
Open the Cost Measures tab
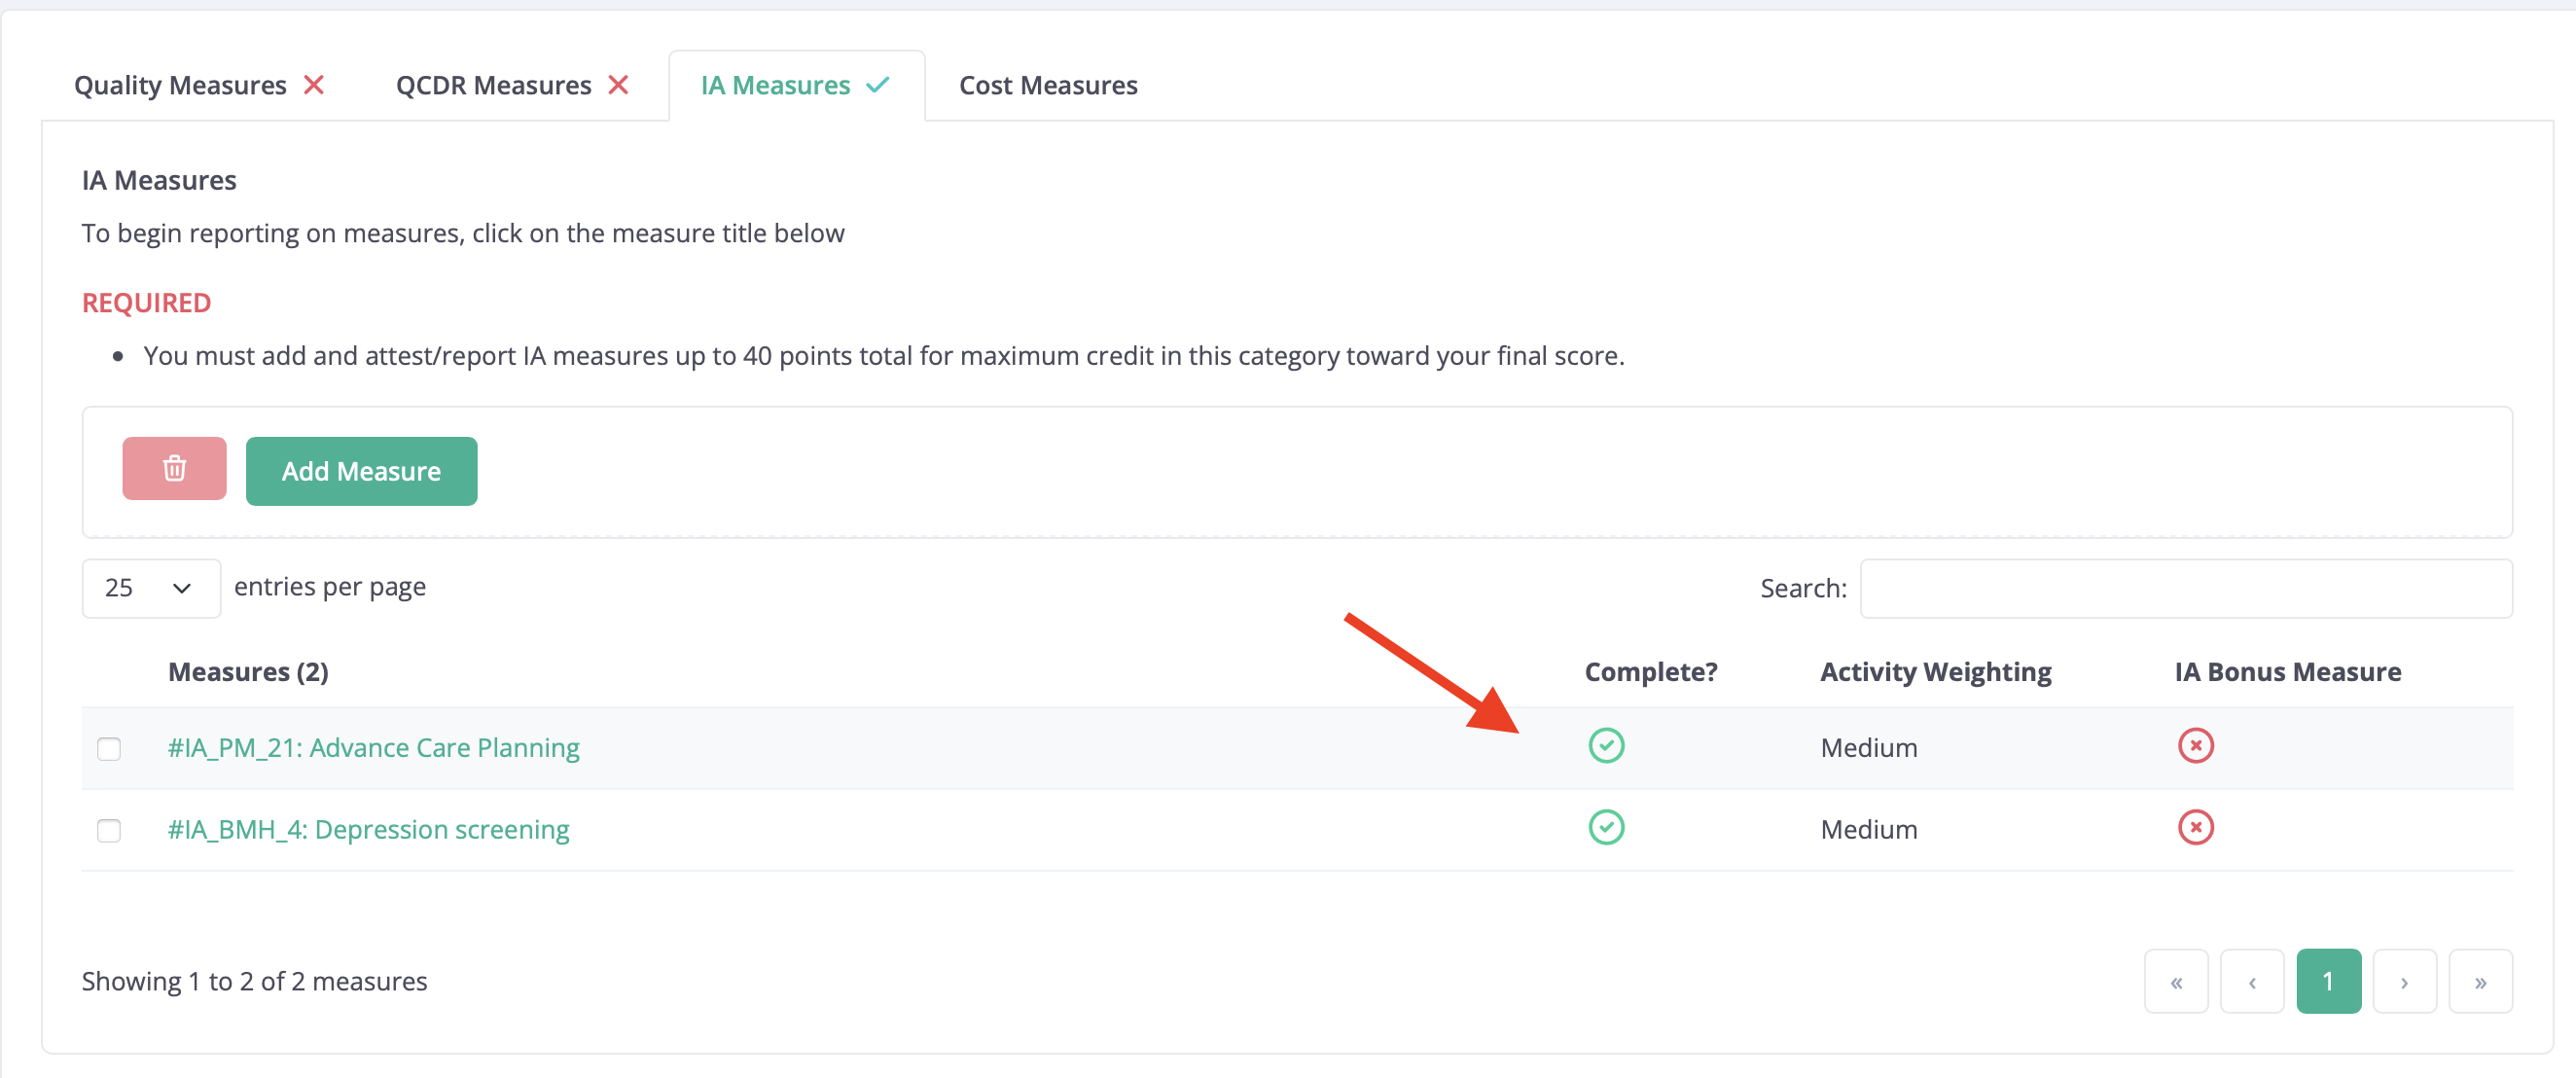(1048, 86)
